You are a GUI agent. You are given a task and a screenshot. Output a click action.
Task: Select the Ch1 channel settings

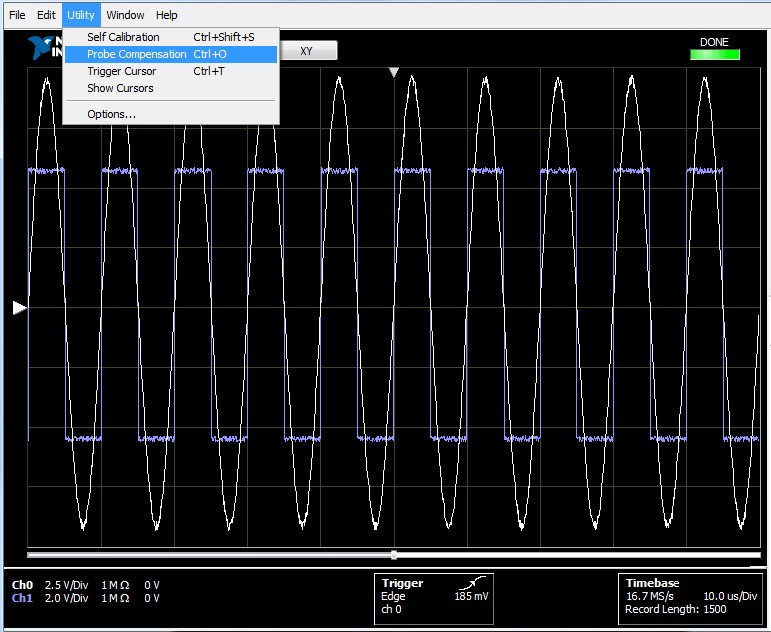pyautogui.click(x=22, y=598)
